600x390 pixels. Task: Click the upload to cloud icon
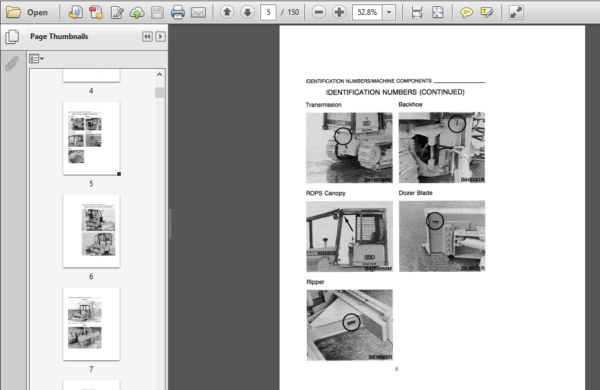[137, 13]
